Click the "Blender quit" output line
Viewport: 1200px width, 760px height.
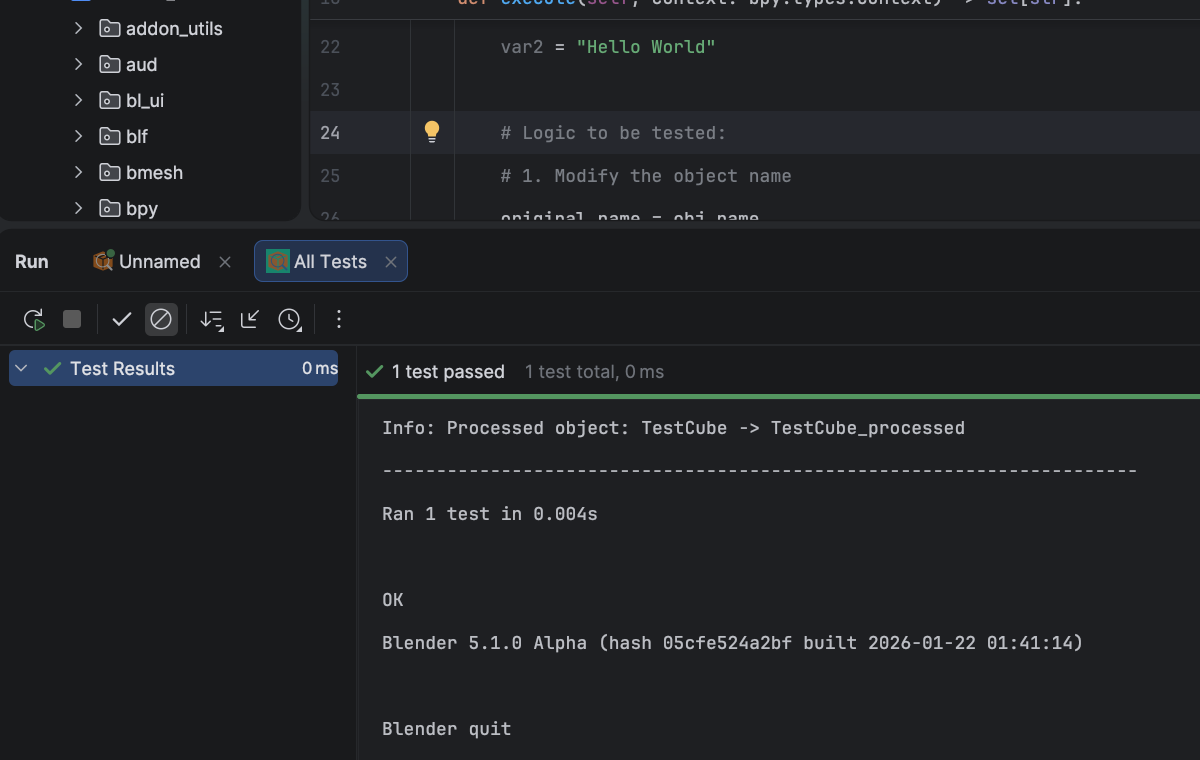tap(447, 729)
